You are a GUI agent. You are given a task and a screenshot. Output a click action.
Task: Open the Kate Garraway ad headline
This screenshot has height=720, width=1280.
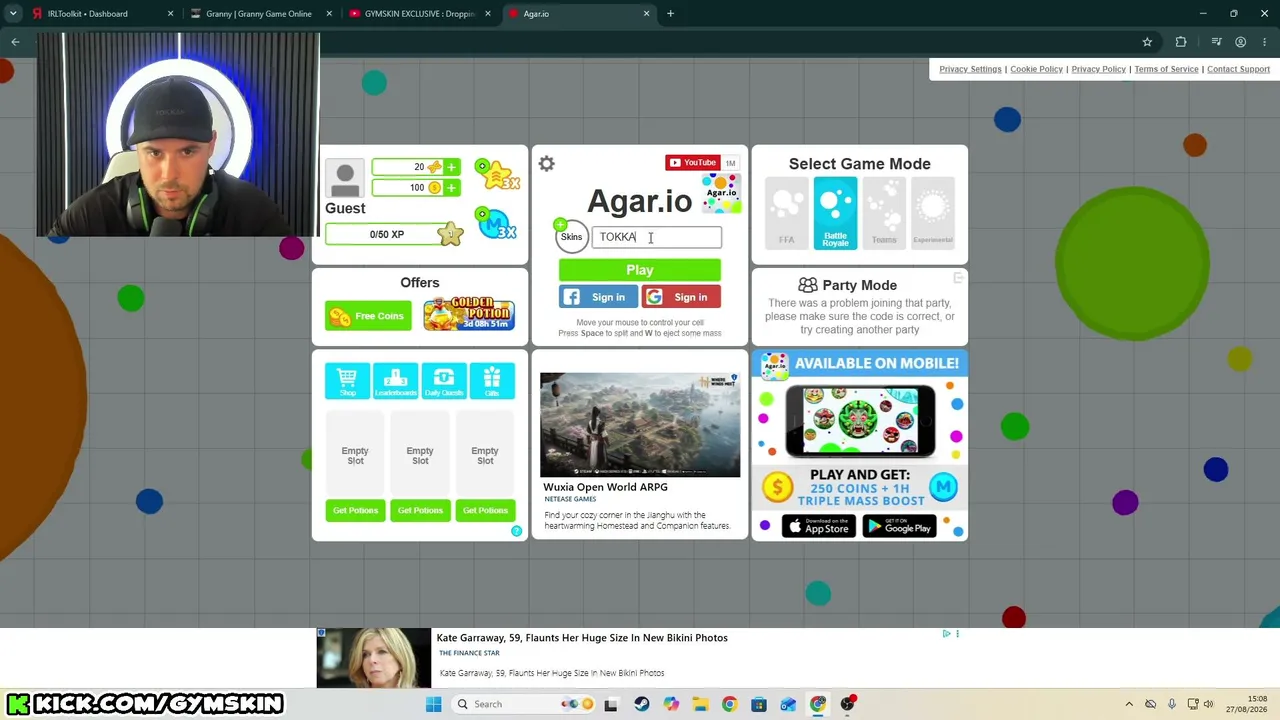[582, 638]
